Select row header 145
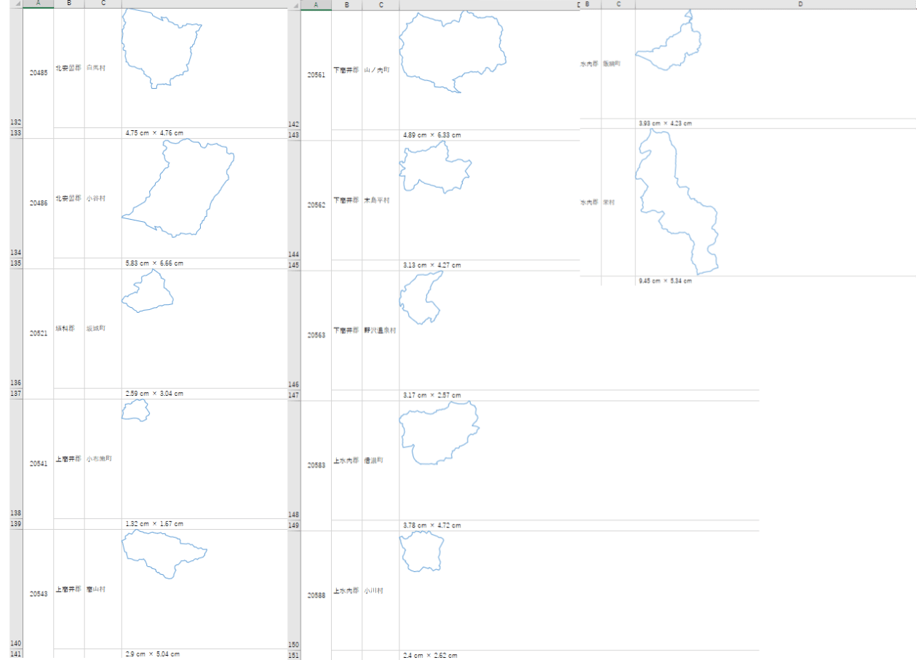Image resolution: width=924 pixels, height=660 pixels. click(x=294, y=265)
